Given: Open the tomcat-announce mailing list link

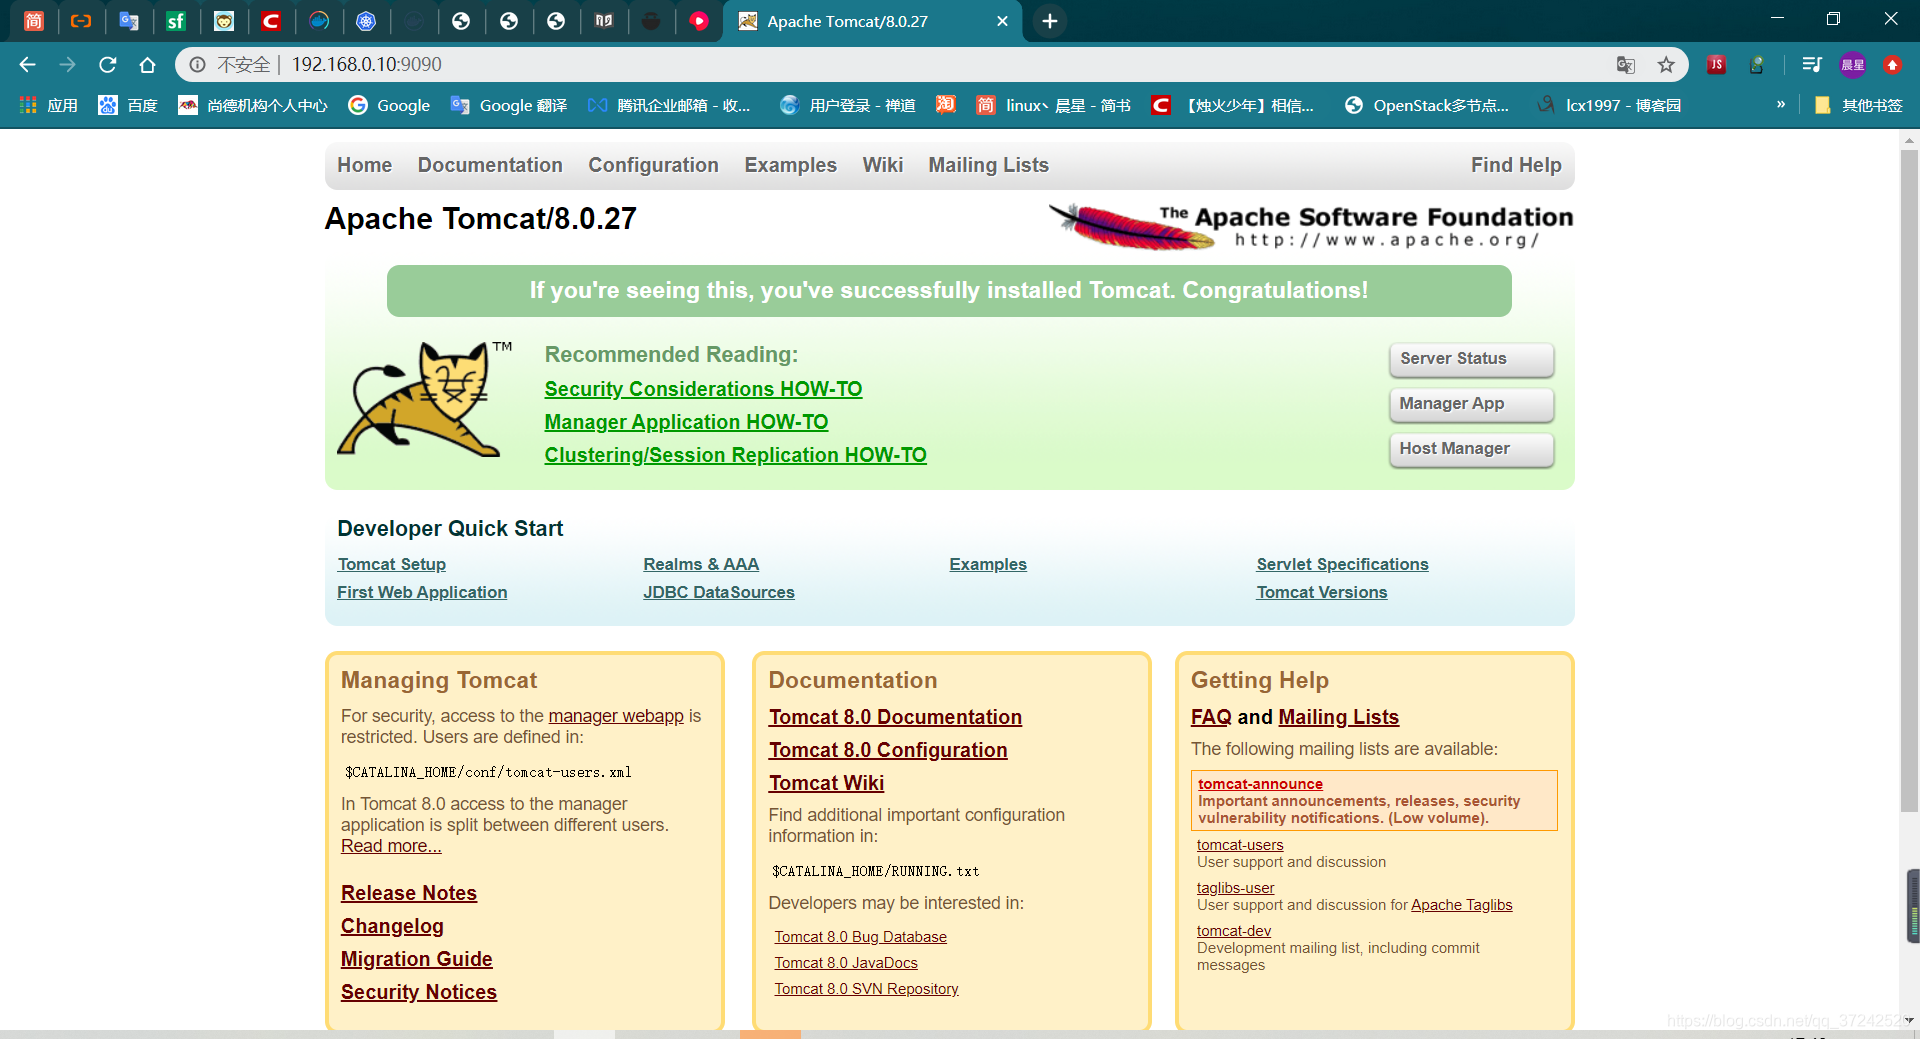Looking at the screenshot, I should click(1260, 784).
